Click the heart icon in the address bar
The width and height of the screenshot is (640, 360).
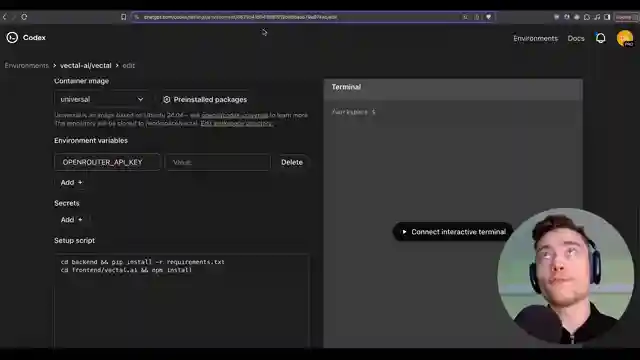488,17
